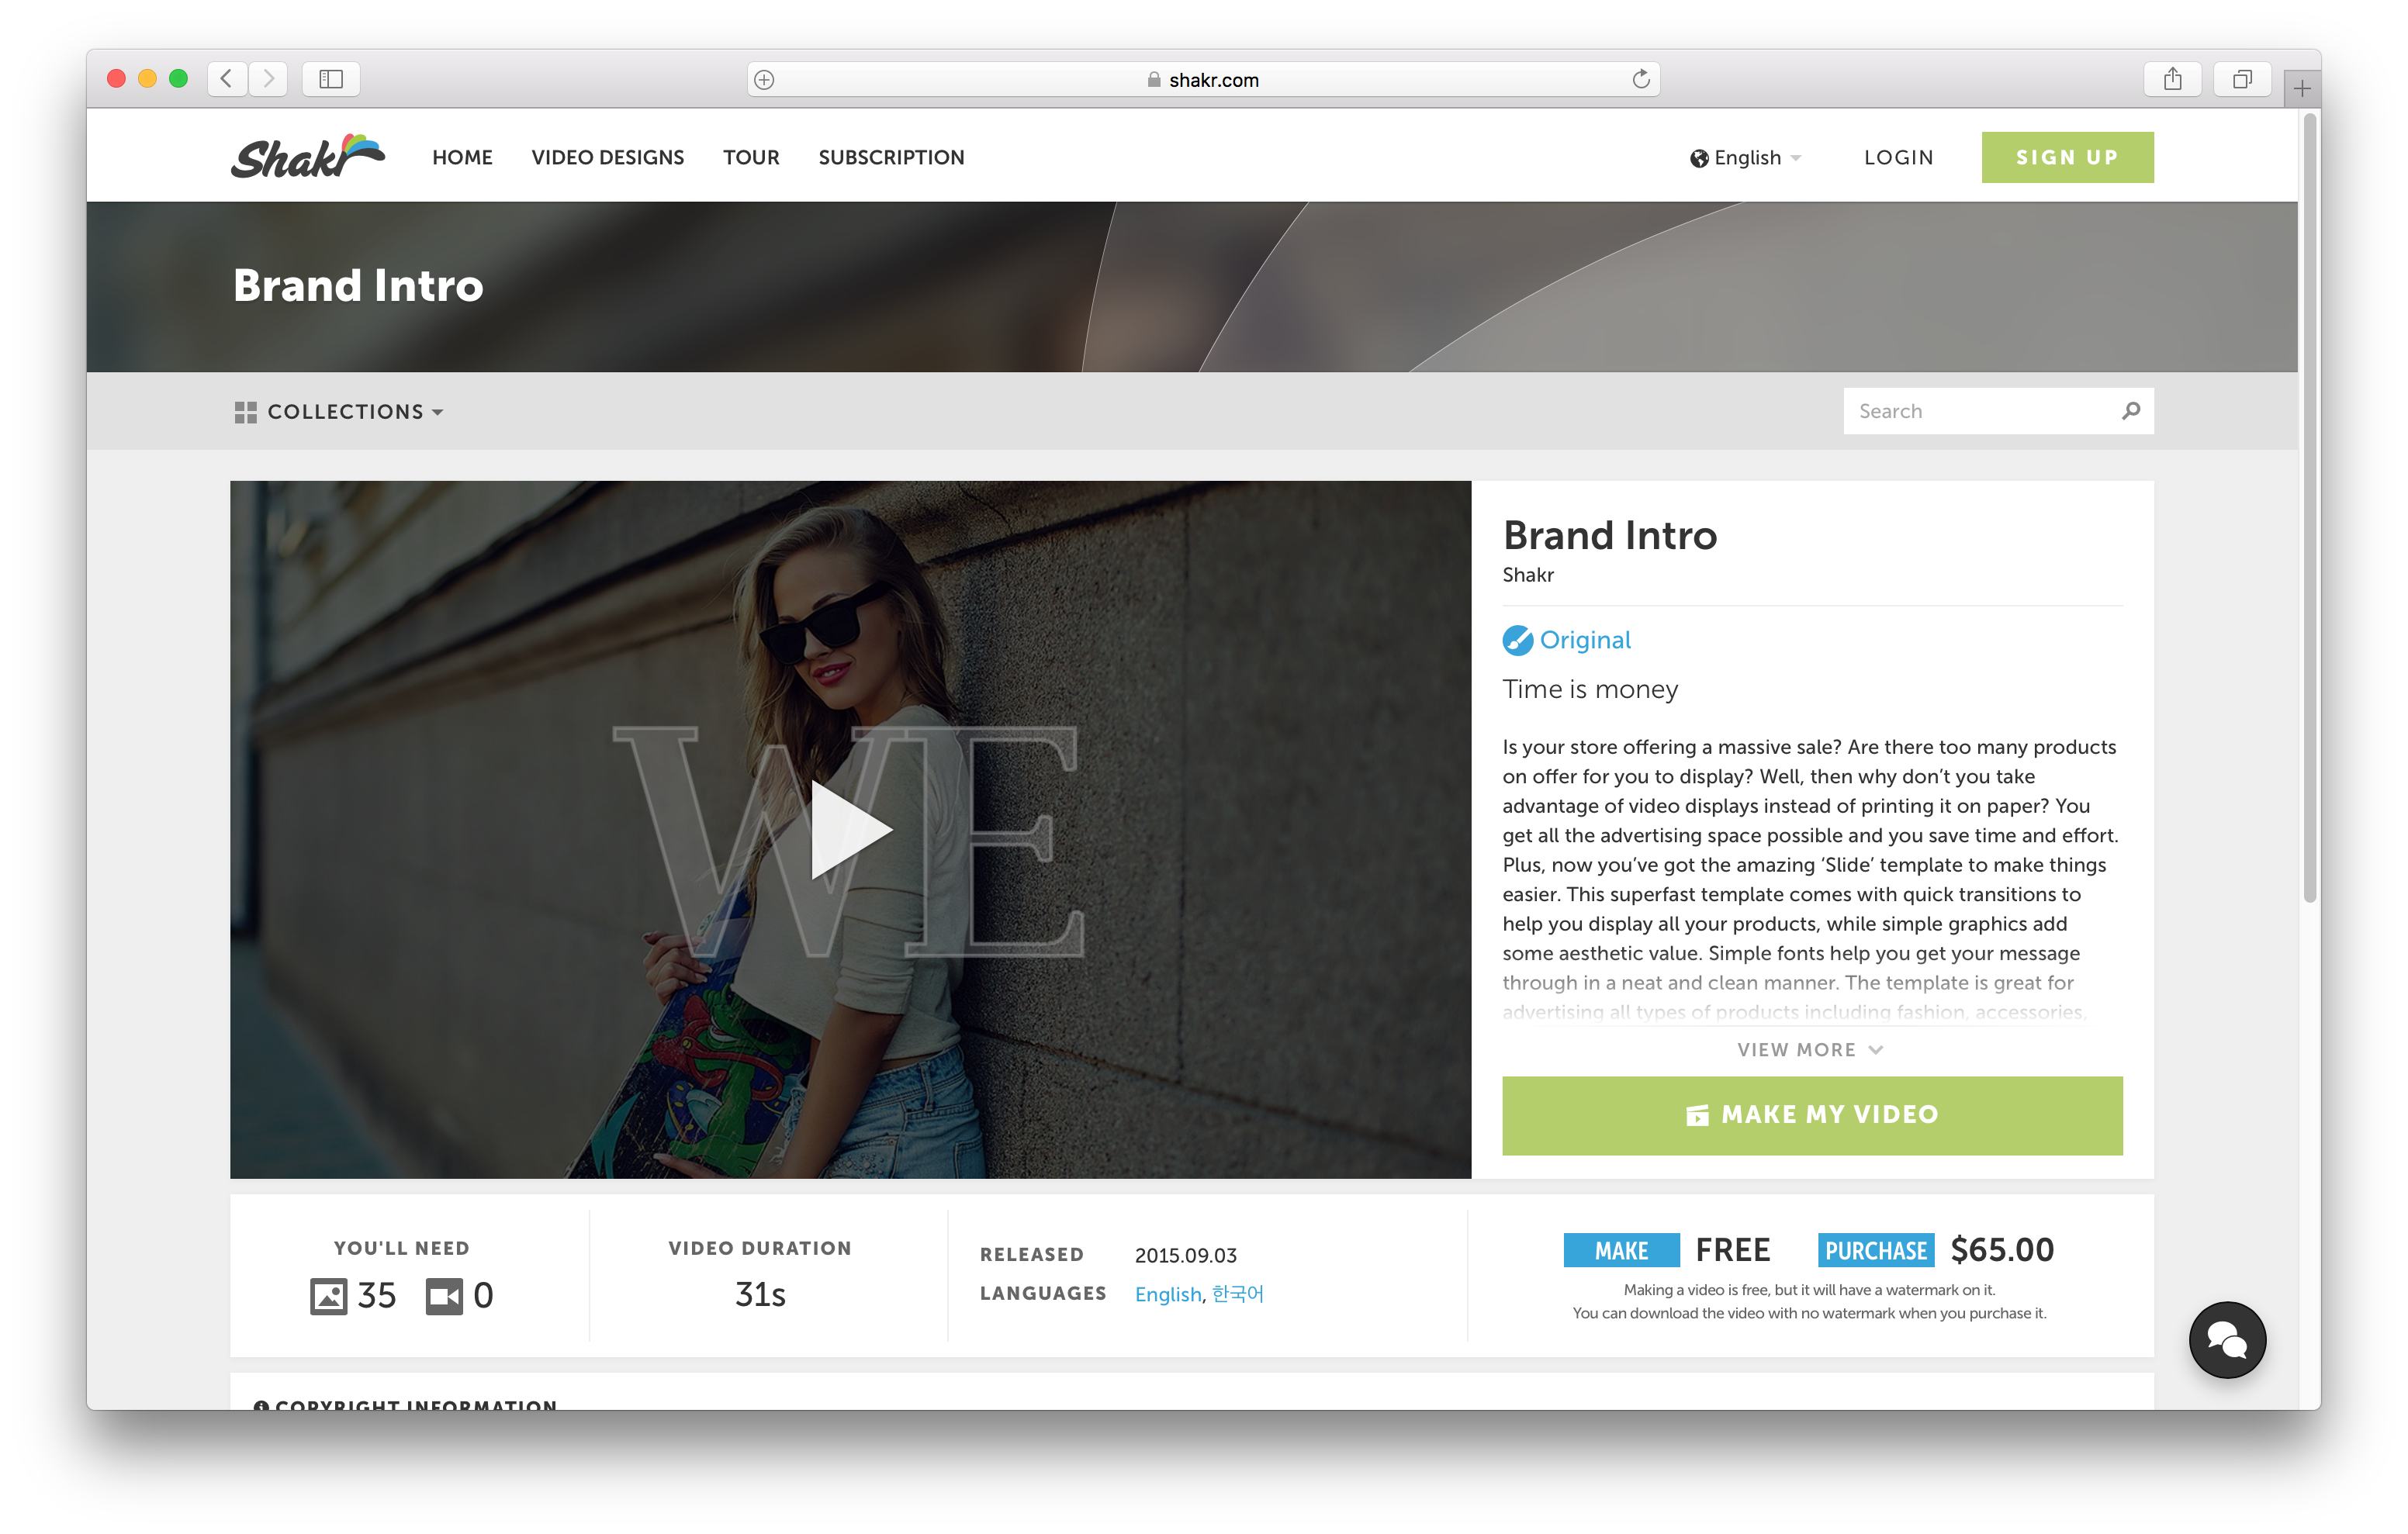Open the live chat bubble icon
2408x1534 pixels.
tap(2227, 1339)
